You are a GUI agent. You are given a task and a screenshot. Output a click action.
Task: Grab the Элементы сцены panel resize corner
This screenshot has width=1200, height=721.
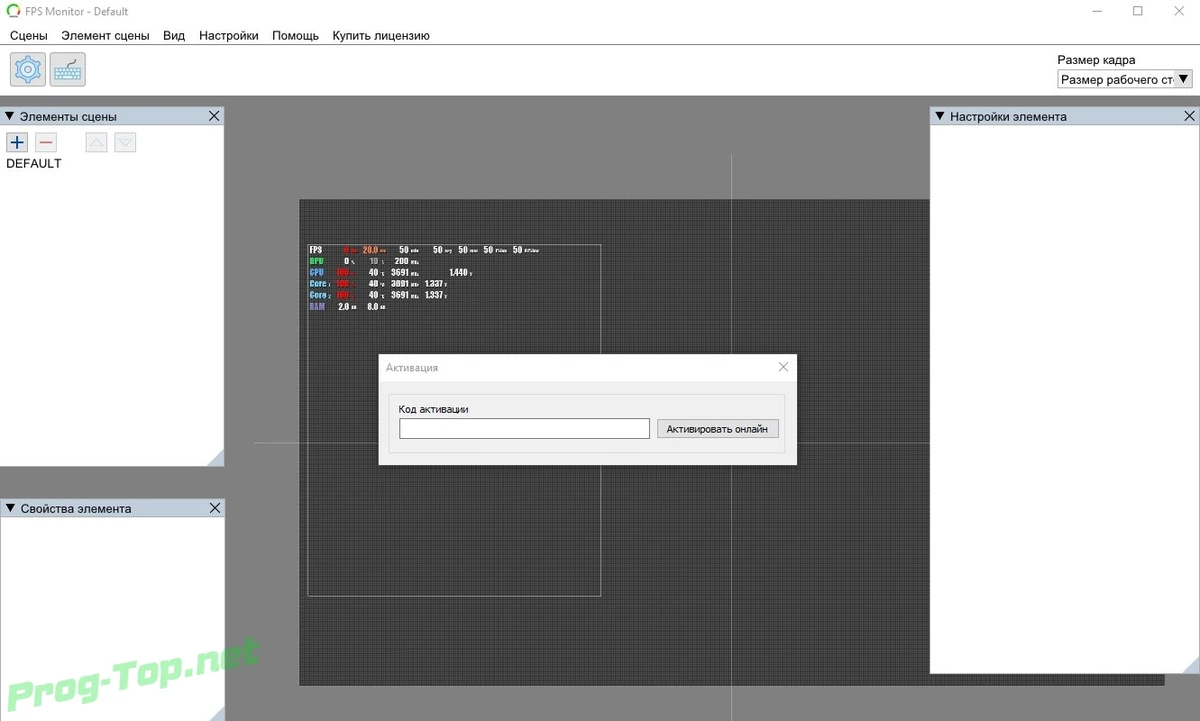click(215, 457)
